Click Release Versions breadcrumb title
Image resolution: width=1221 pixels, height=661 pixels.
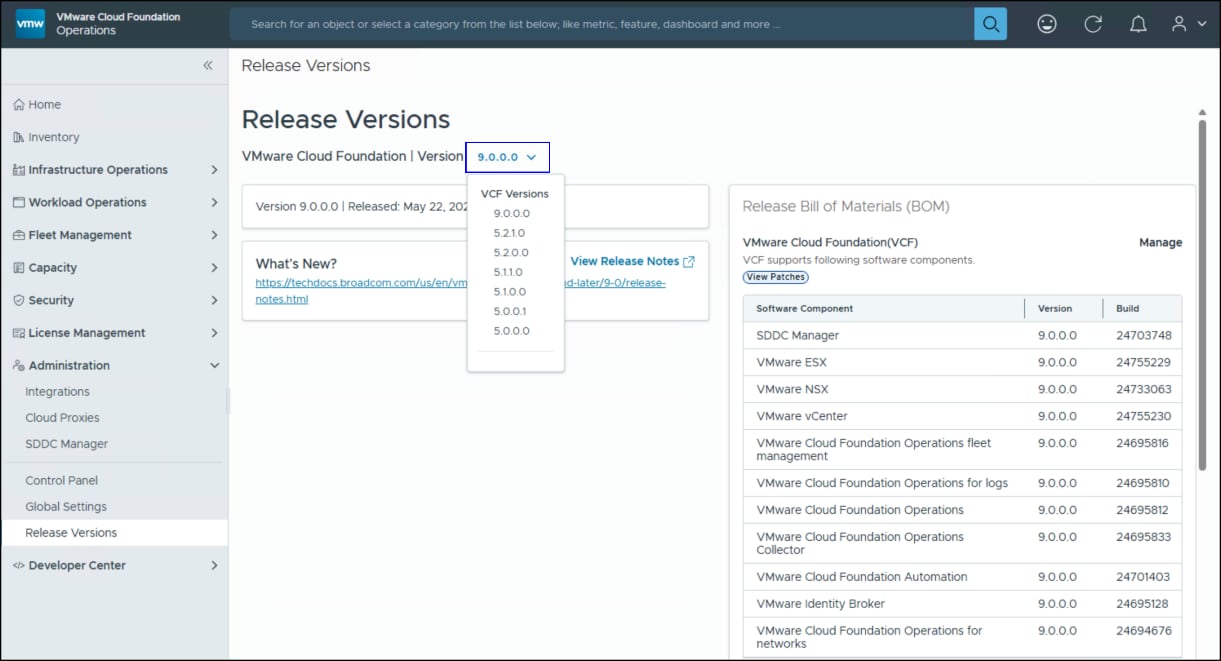coord(306,66)
